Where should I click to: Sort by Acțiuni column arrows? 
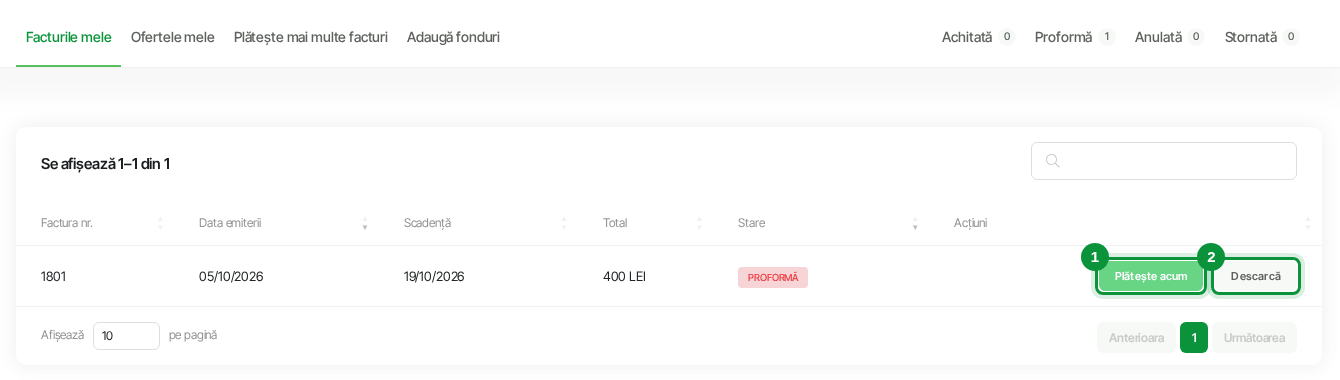(1308, 223)
